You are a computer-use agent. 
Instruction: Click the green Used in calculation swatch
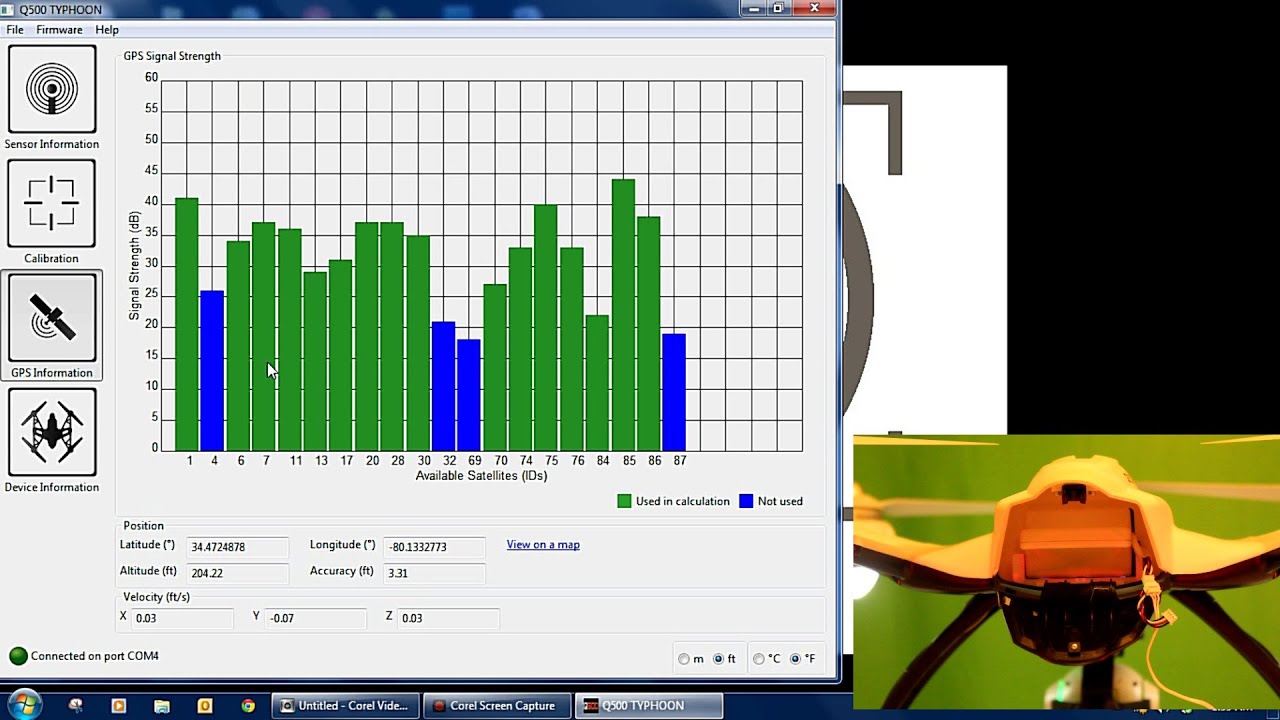click(624, 501)
